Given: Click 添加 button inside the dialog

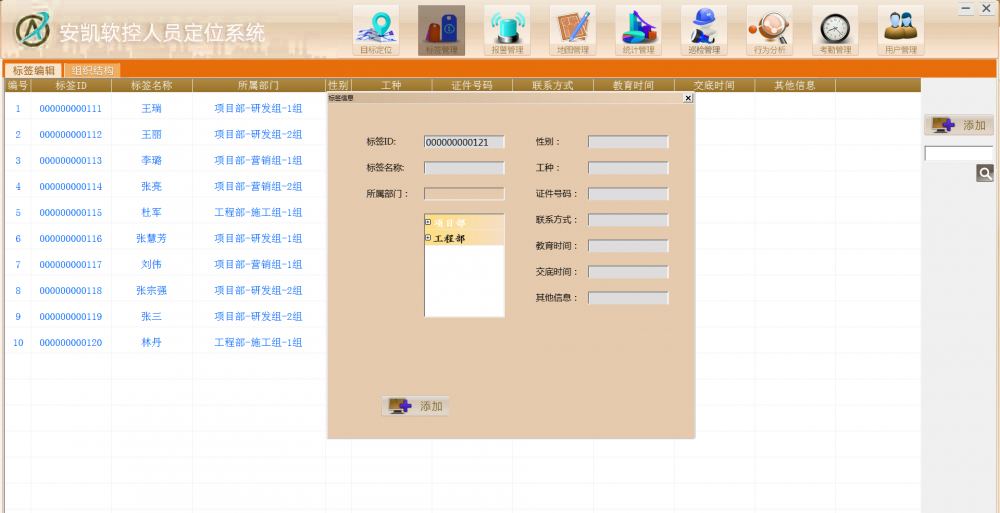Looking at the screenshot, I should point(416,406).
